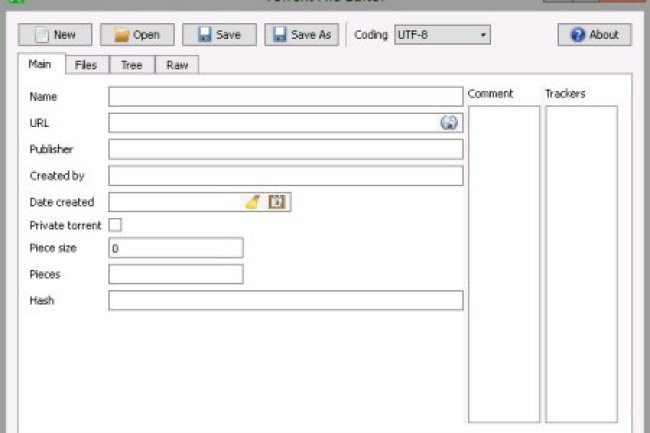Click the Pieces field
This screenshot has height=433, width=650.
pos(176,274)
